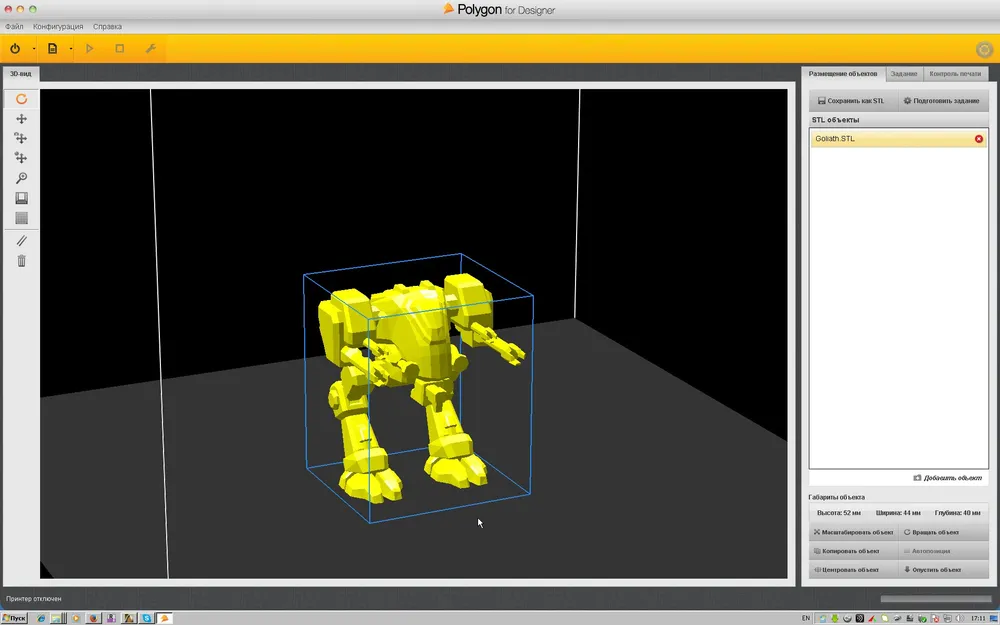Click Подготовить задание button
This screenshot has height=625, width=1000.
pos(939,101)
